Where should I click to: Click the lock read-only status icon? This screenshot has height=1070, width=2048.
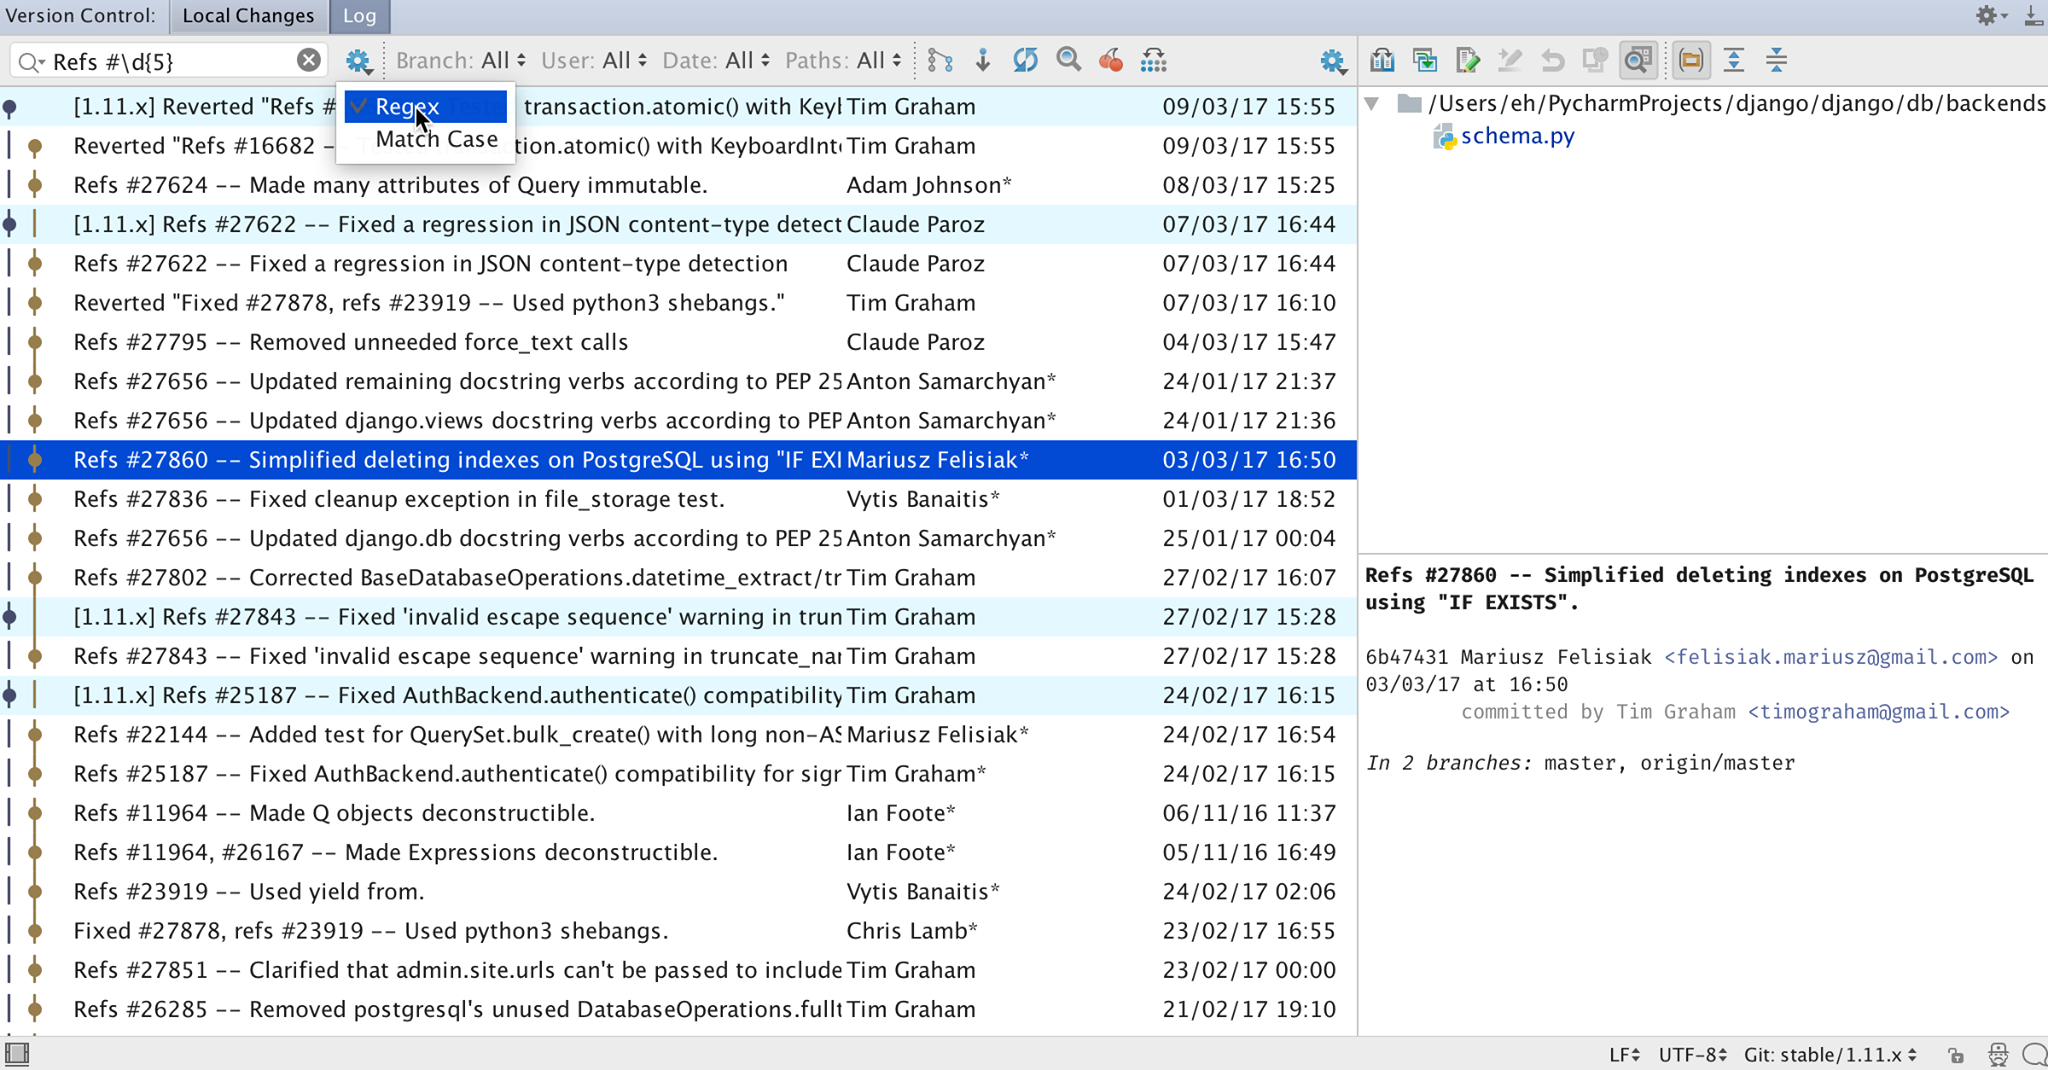coord(1956,1055)
